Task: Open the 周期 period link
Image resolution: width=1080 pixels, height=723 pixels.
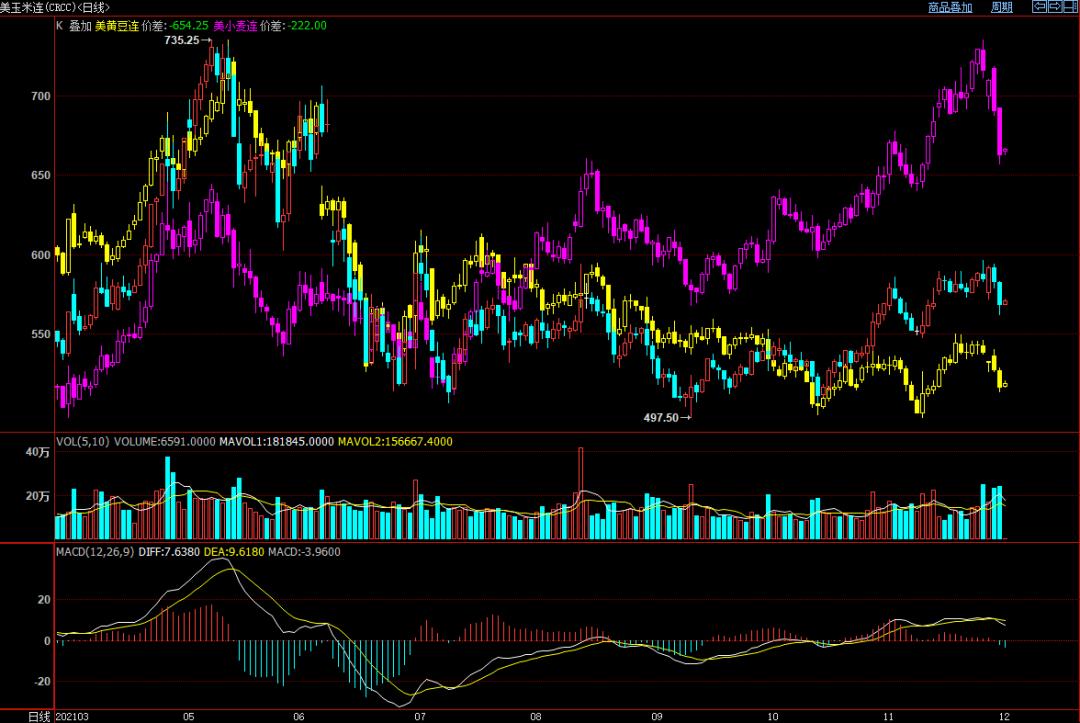Action: point(1001,7)
